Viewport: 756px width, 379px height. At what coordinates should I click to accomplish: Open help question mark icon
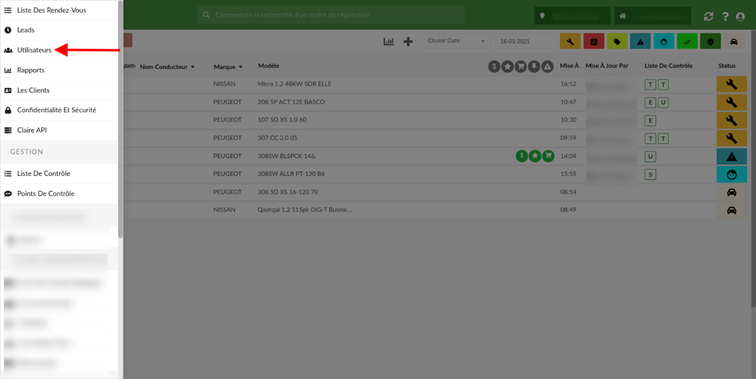pyautogui.click(x=725, y=16)
